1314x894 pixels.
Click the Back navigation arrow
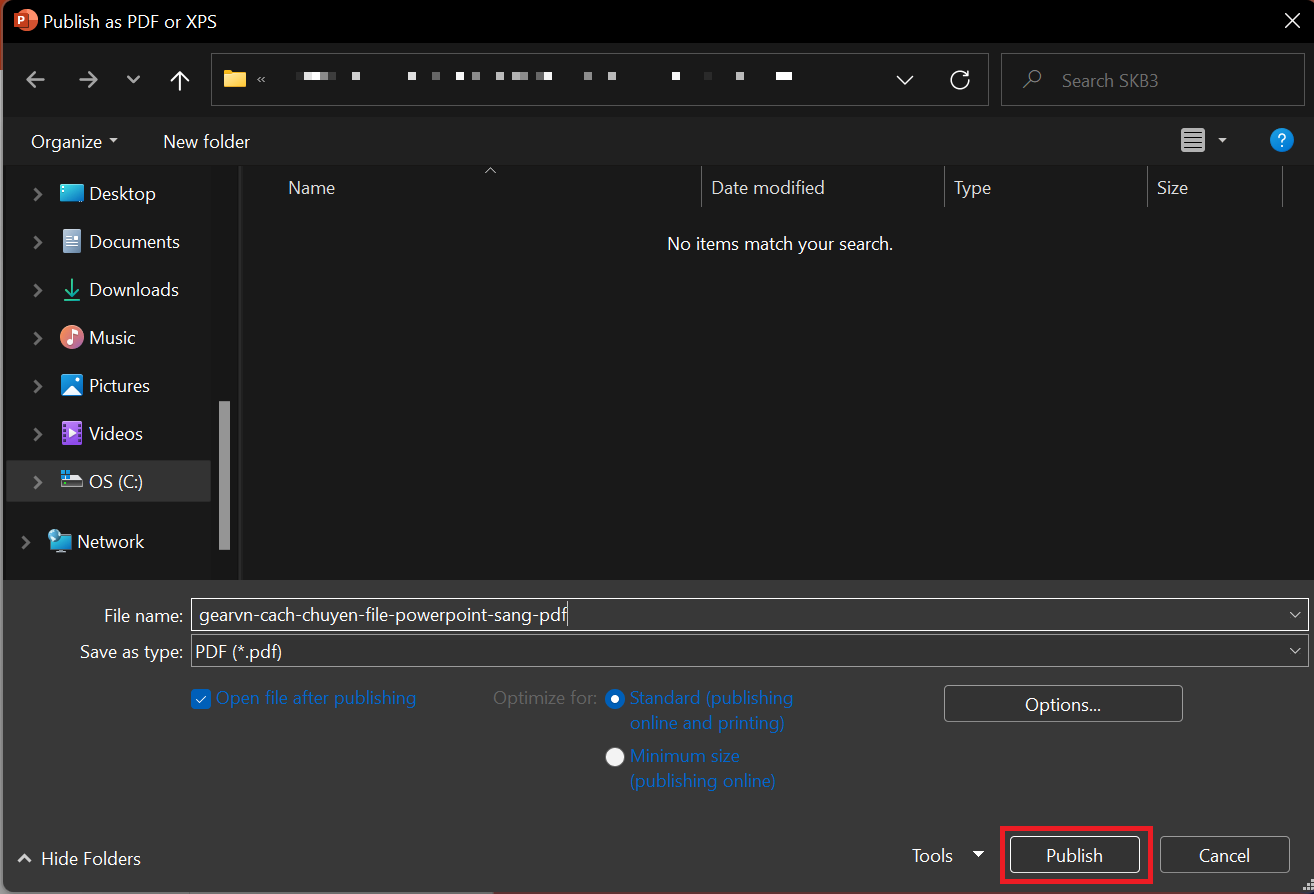point(36,80)
